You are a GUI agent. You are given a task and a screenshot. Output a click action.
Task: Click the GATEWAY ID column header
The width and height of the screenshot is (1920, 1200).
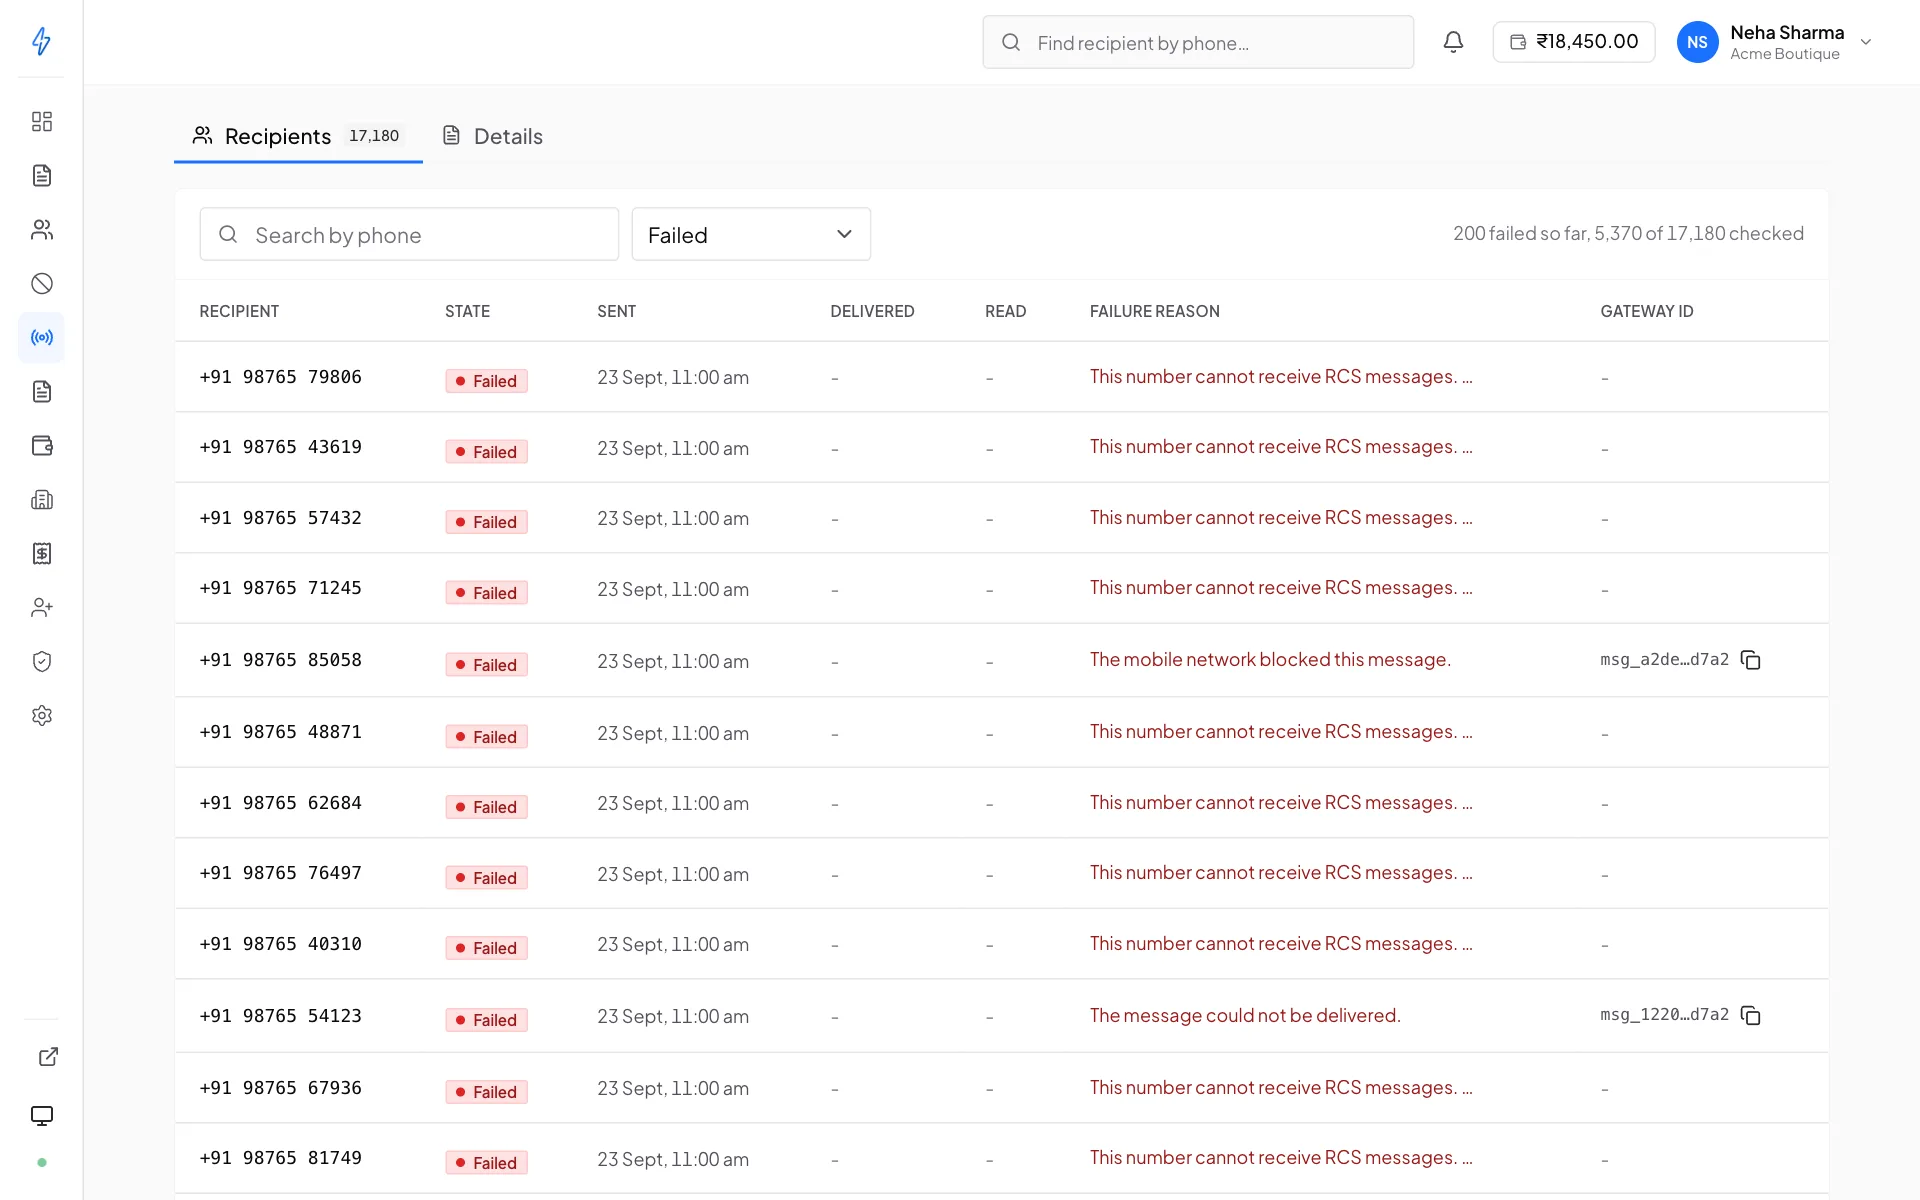(x=1646, y=311)
